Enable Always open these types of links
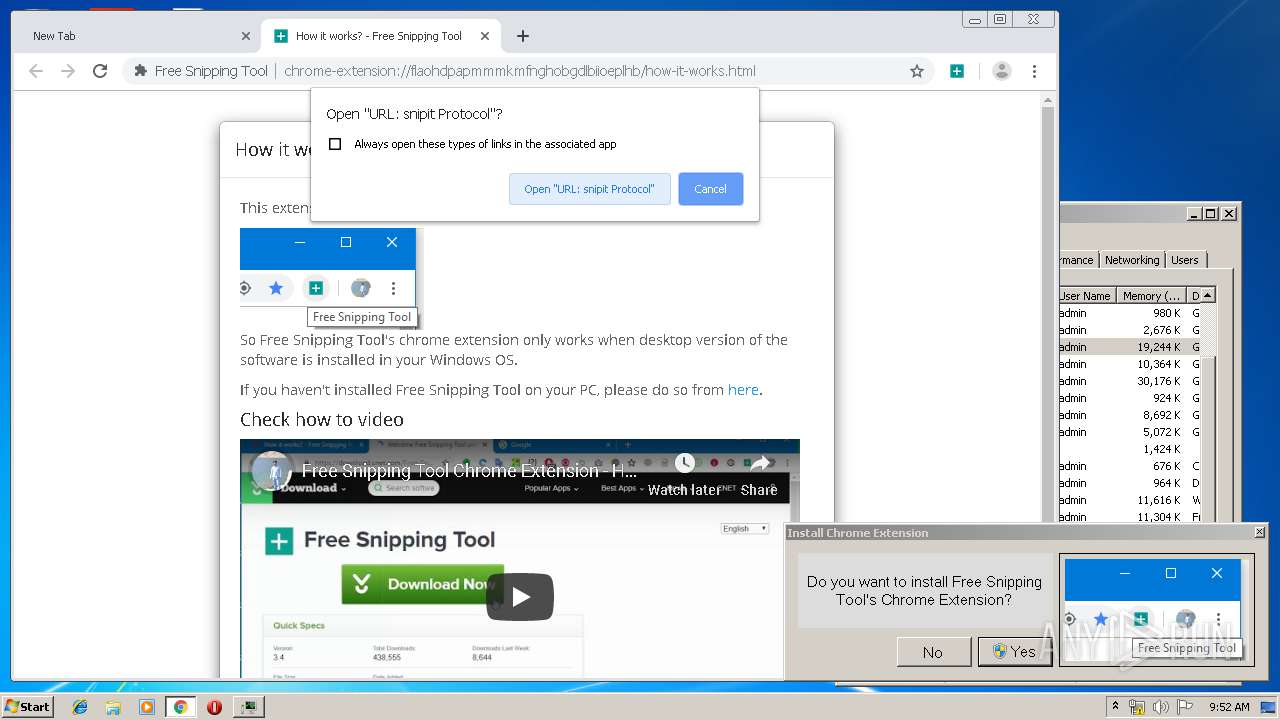Screen dimensions: 1280x720 click(x=335, y=144)
